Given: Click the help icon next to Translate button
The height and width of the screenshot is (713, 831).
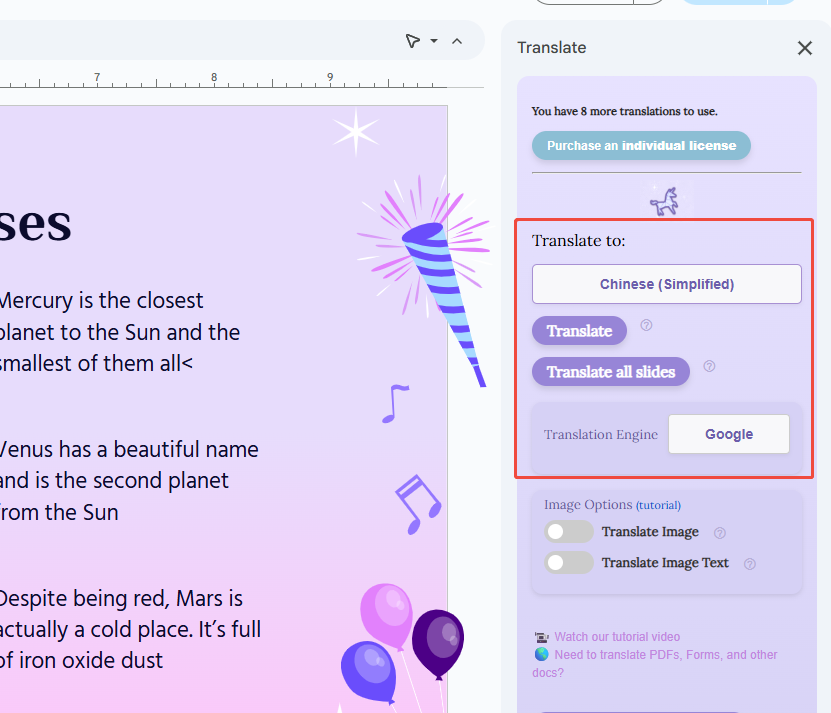Looking at the screenshot, I should [646, 325].
